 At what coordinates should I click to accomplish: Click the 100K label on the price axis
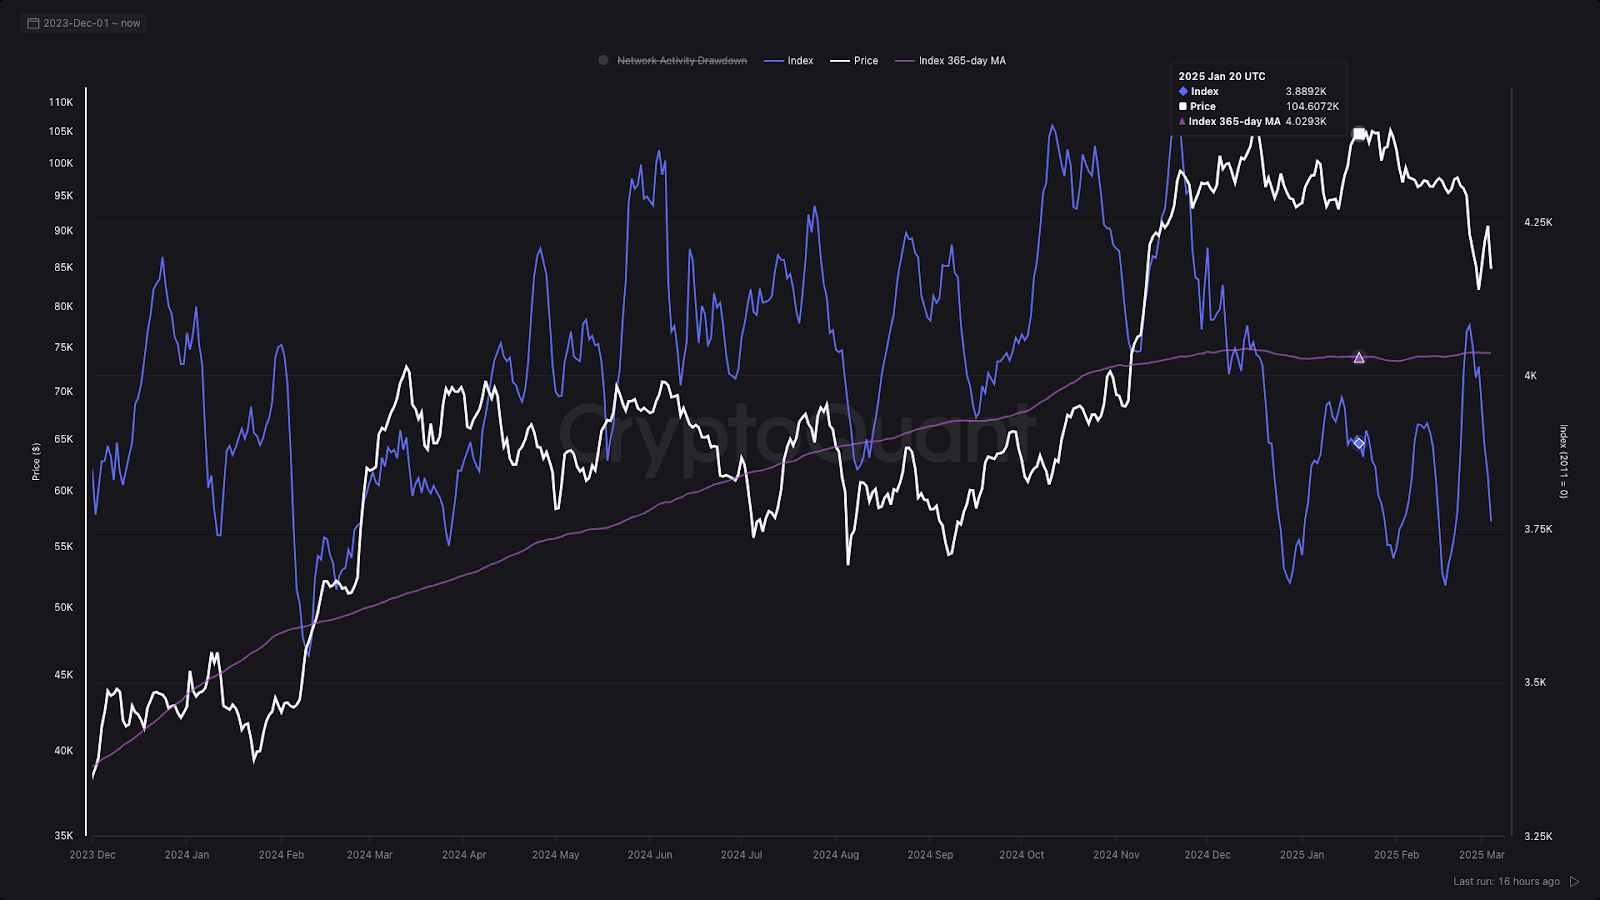61,163
